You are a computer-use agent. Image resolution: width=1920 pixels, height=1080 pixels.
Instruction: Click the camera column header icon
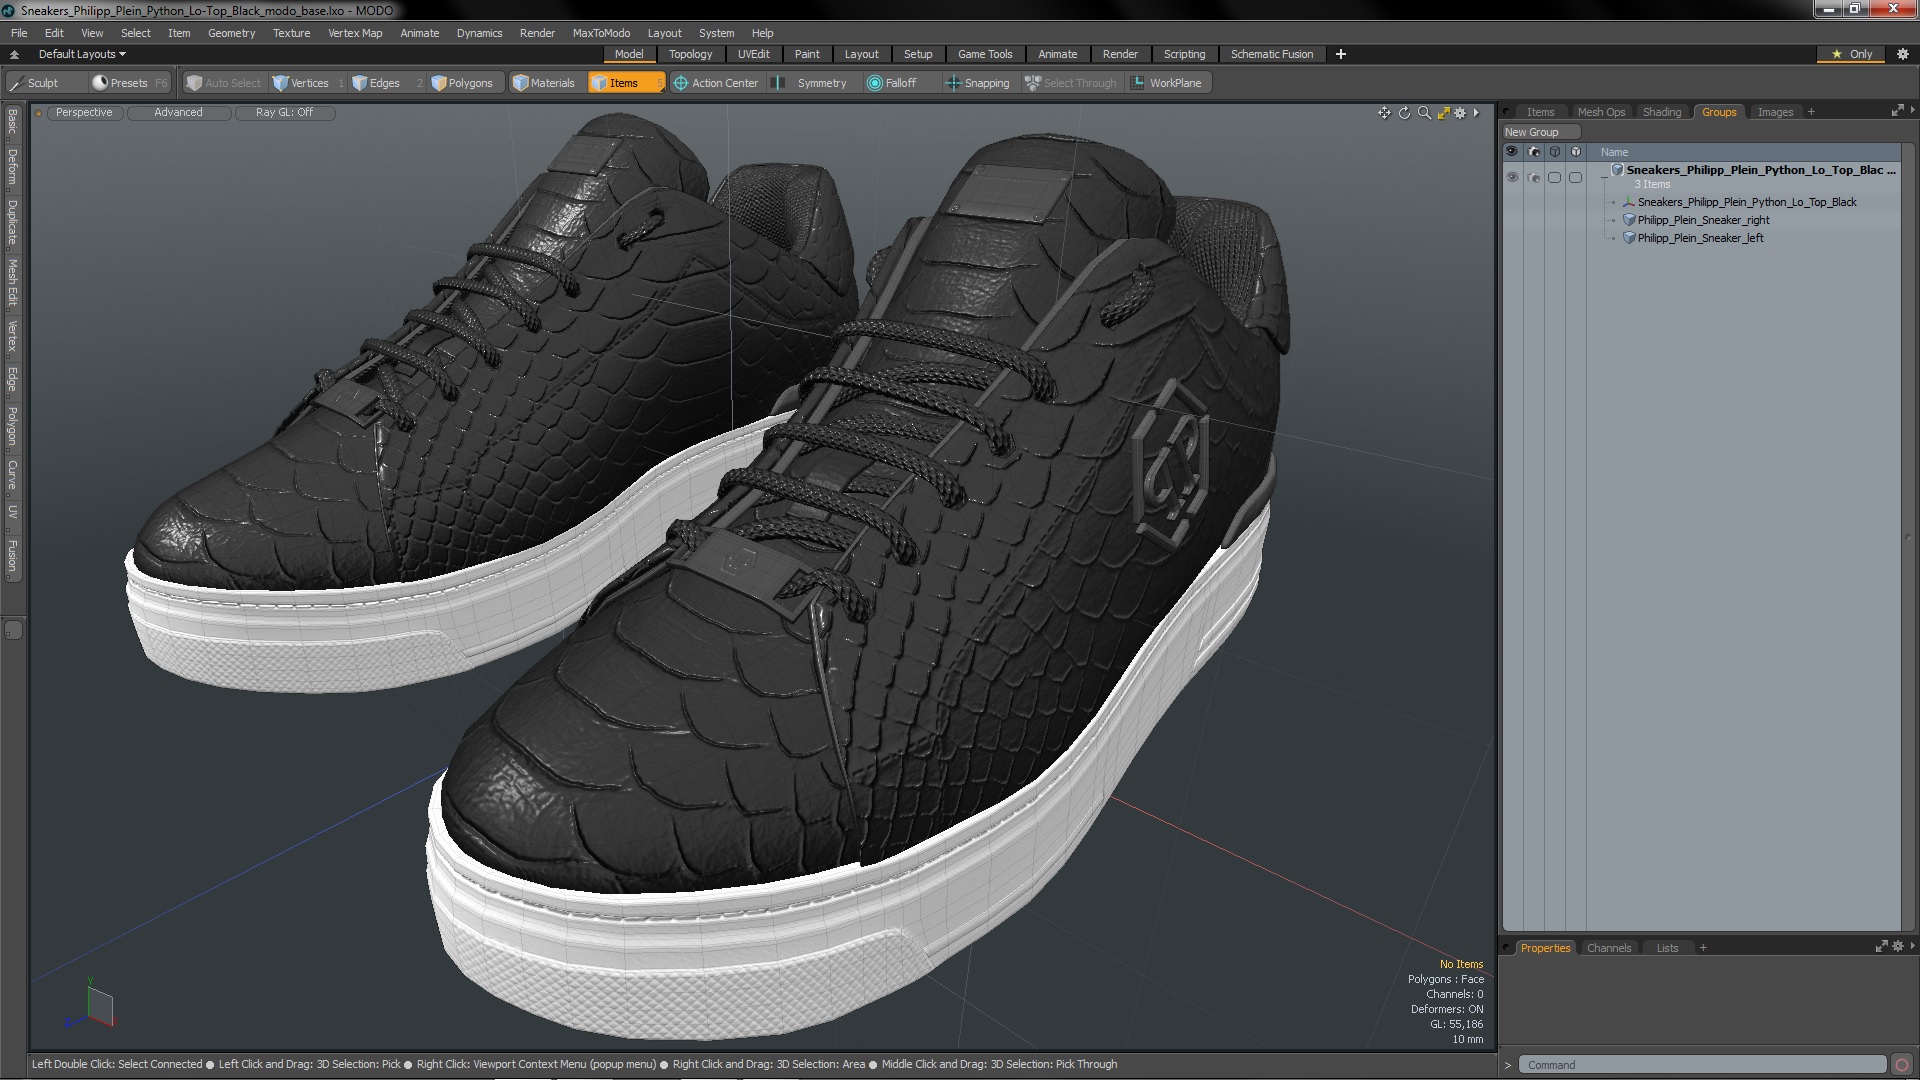(1534, 152)
